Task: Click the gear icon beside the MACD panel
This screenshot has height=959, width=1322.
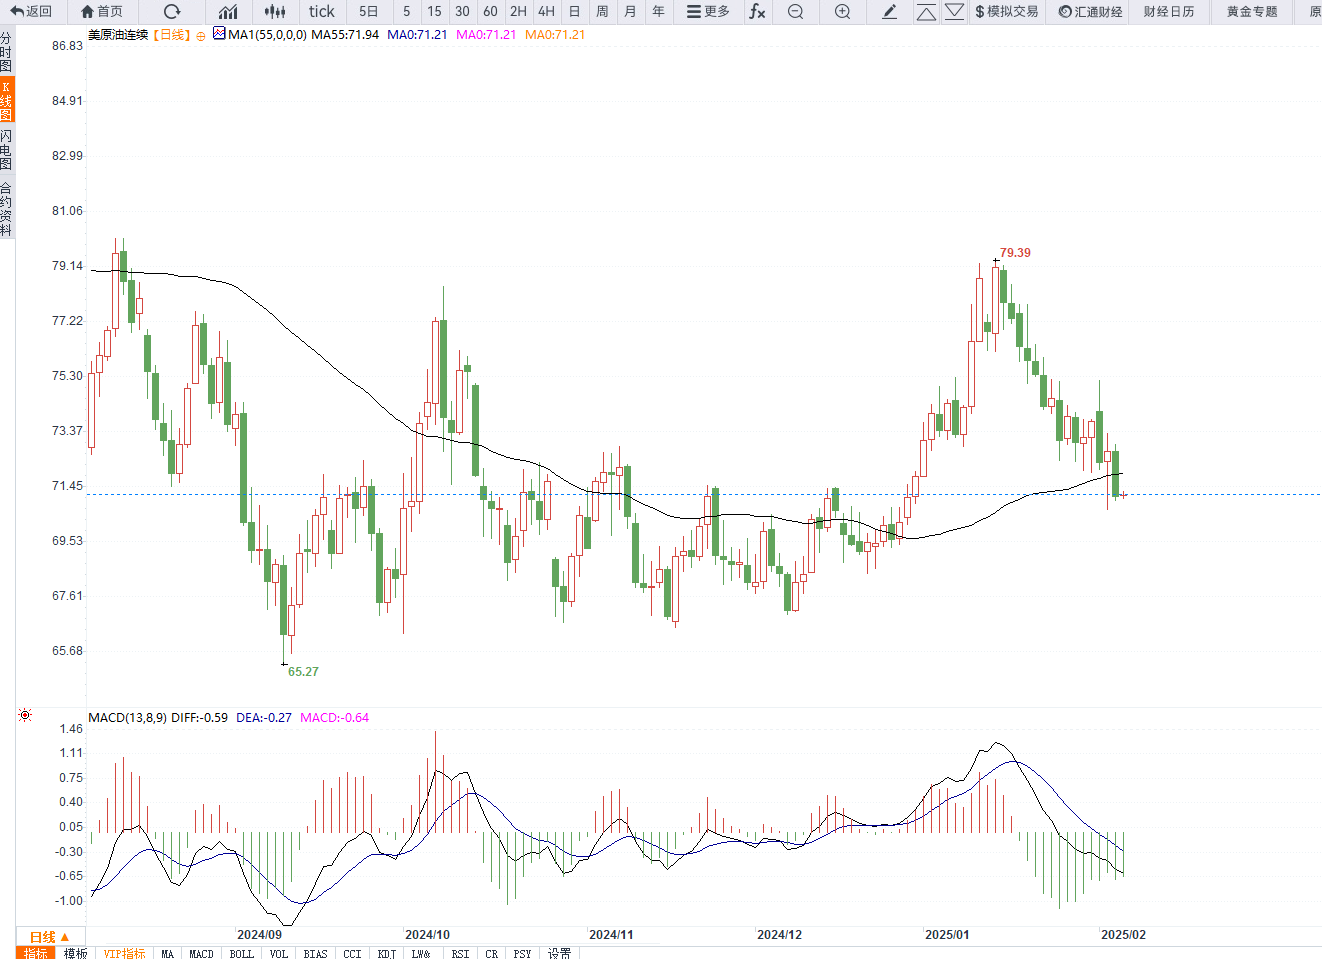Action: [x=25, y=715]
